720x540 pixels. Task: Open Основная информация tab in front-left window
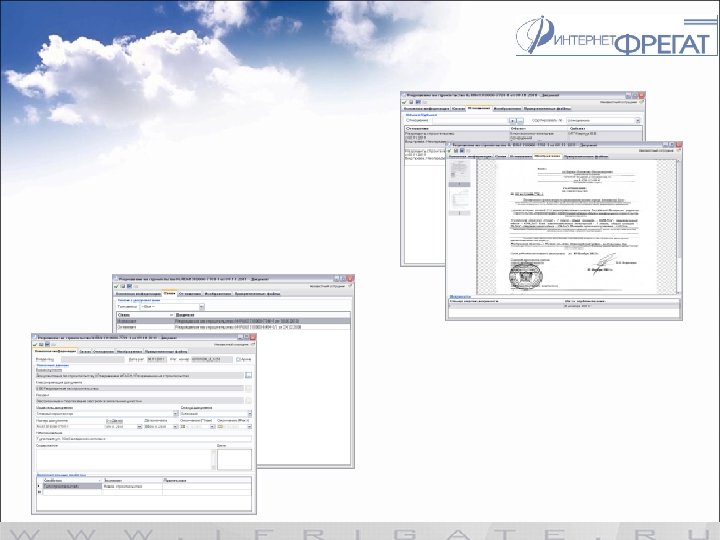(x=56, y=351)
